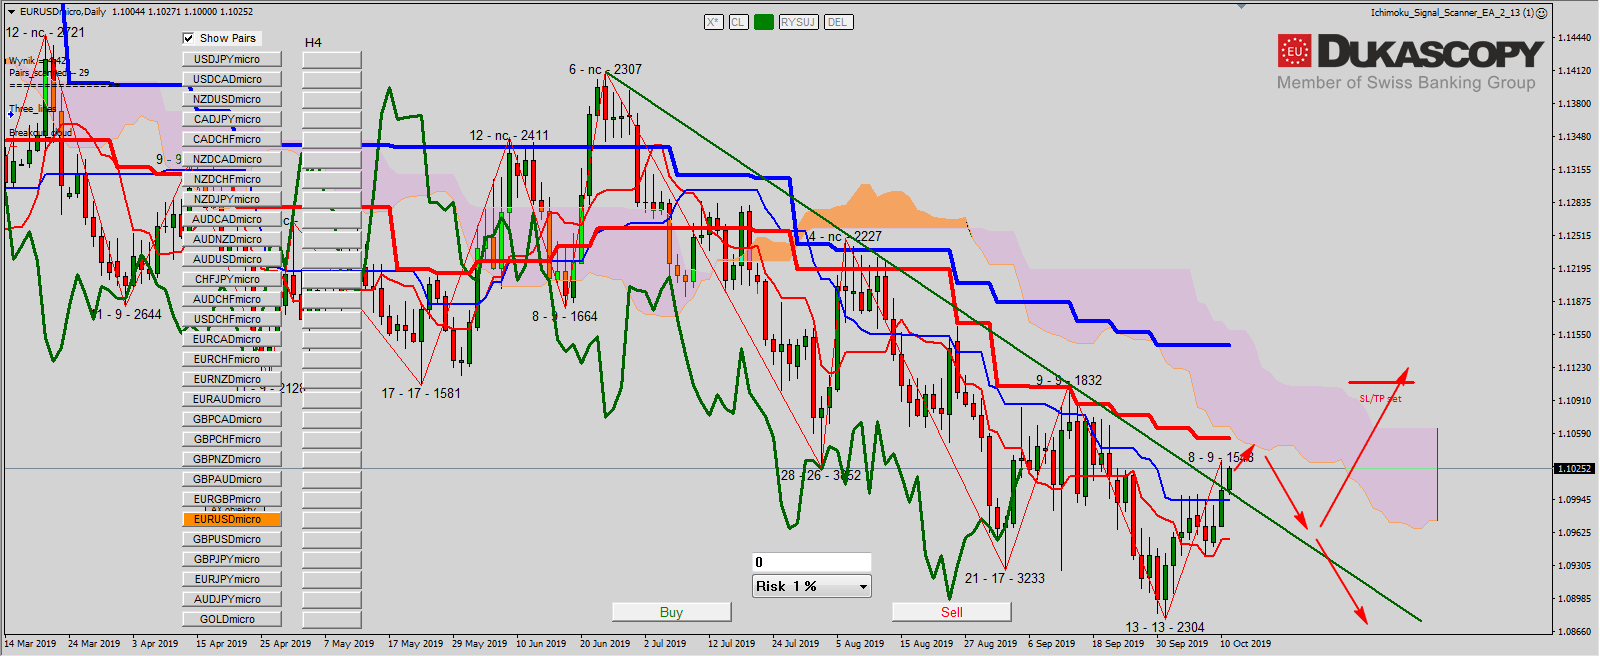Click the chart shift triangle marker

(x=1242, y=6)
